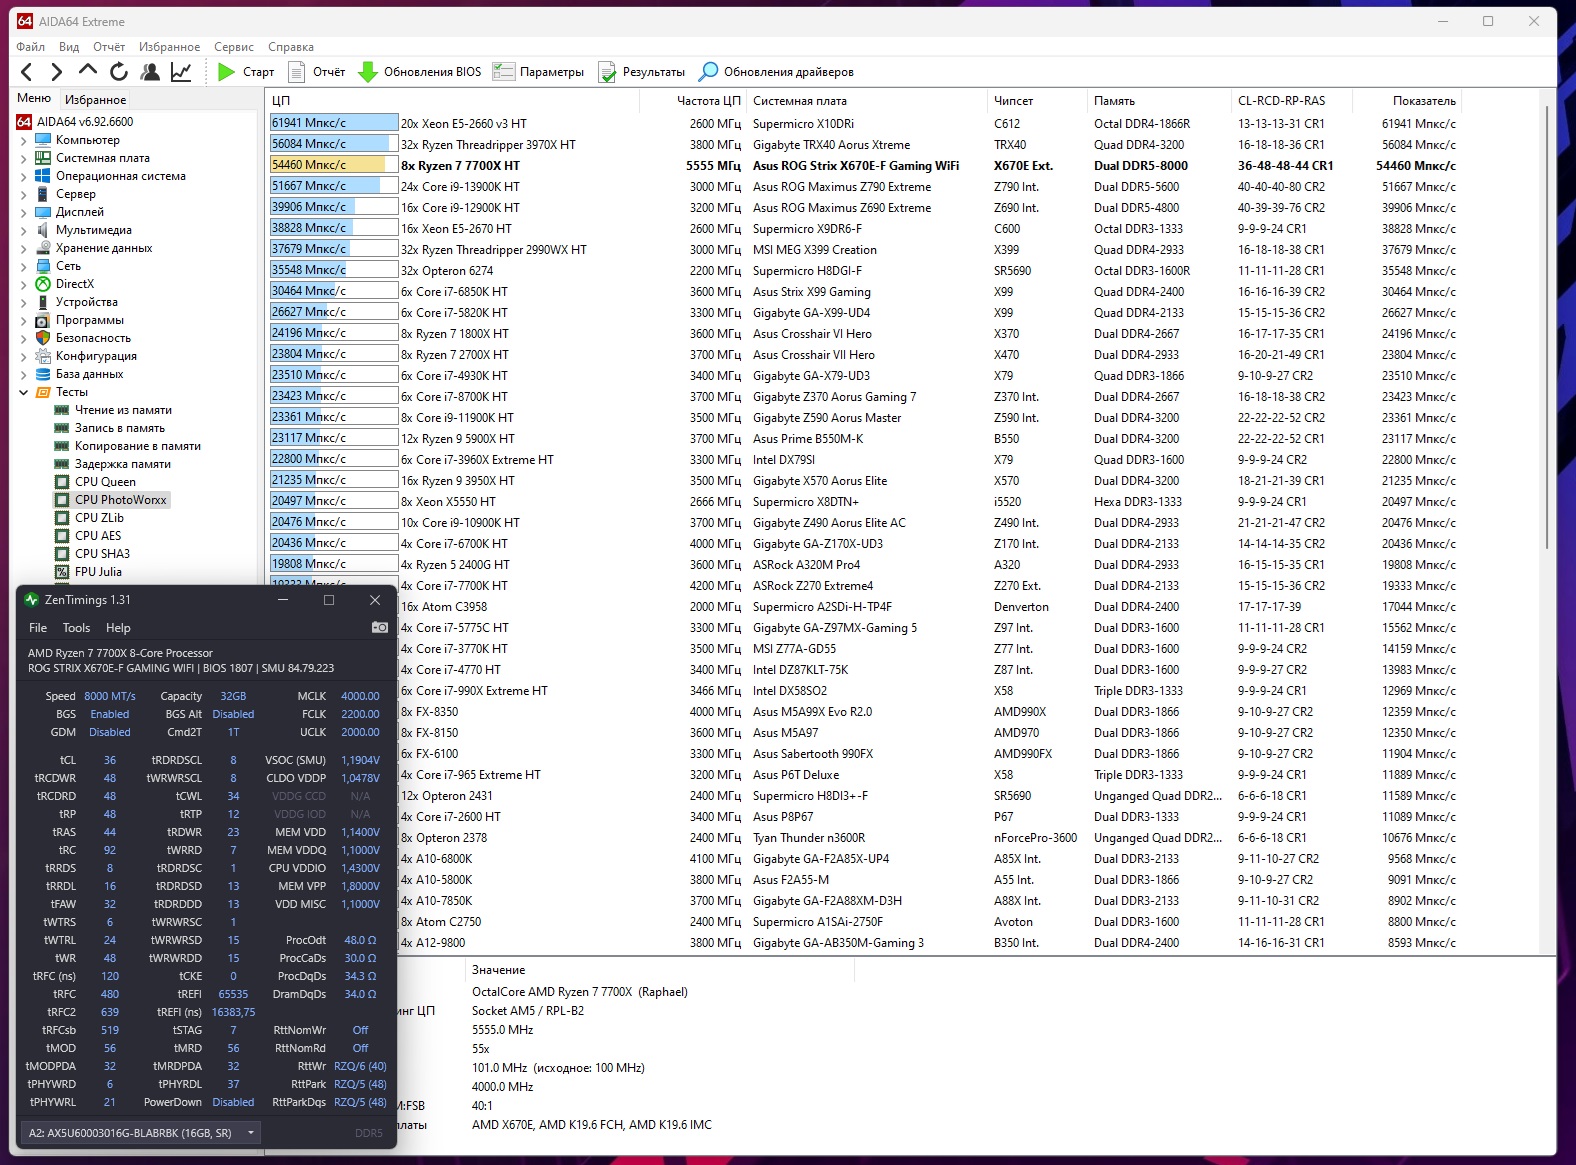
Task: Expand the DirectX tree node
Action: click(24, 285)
